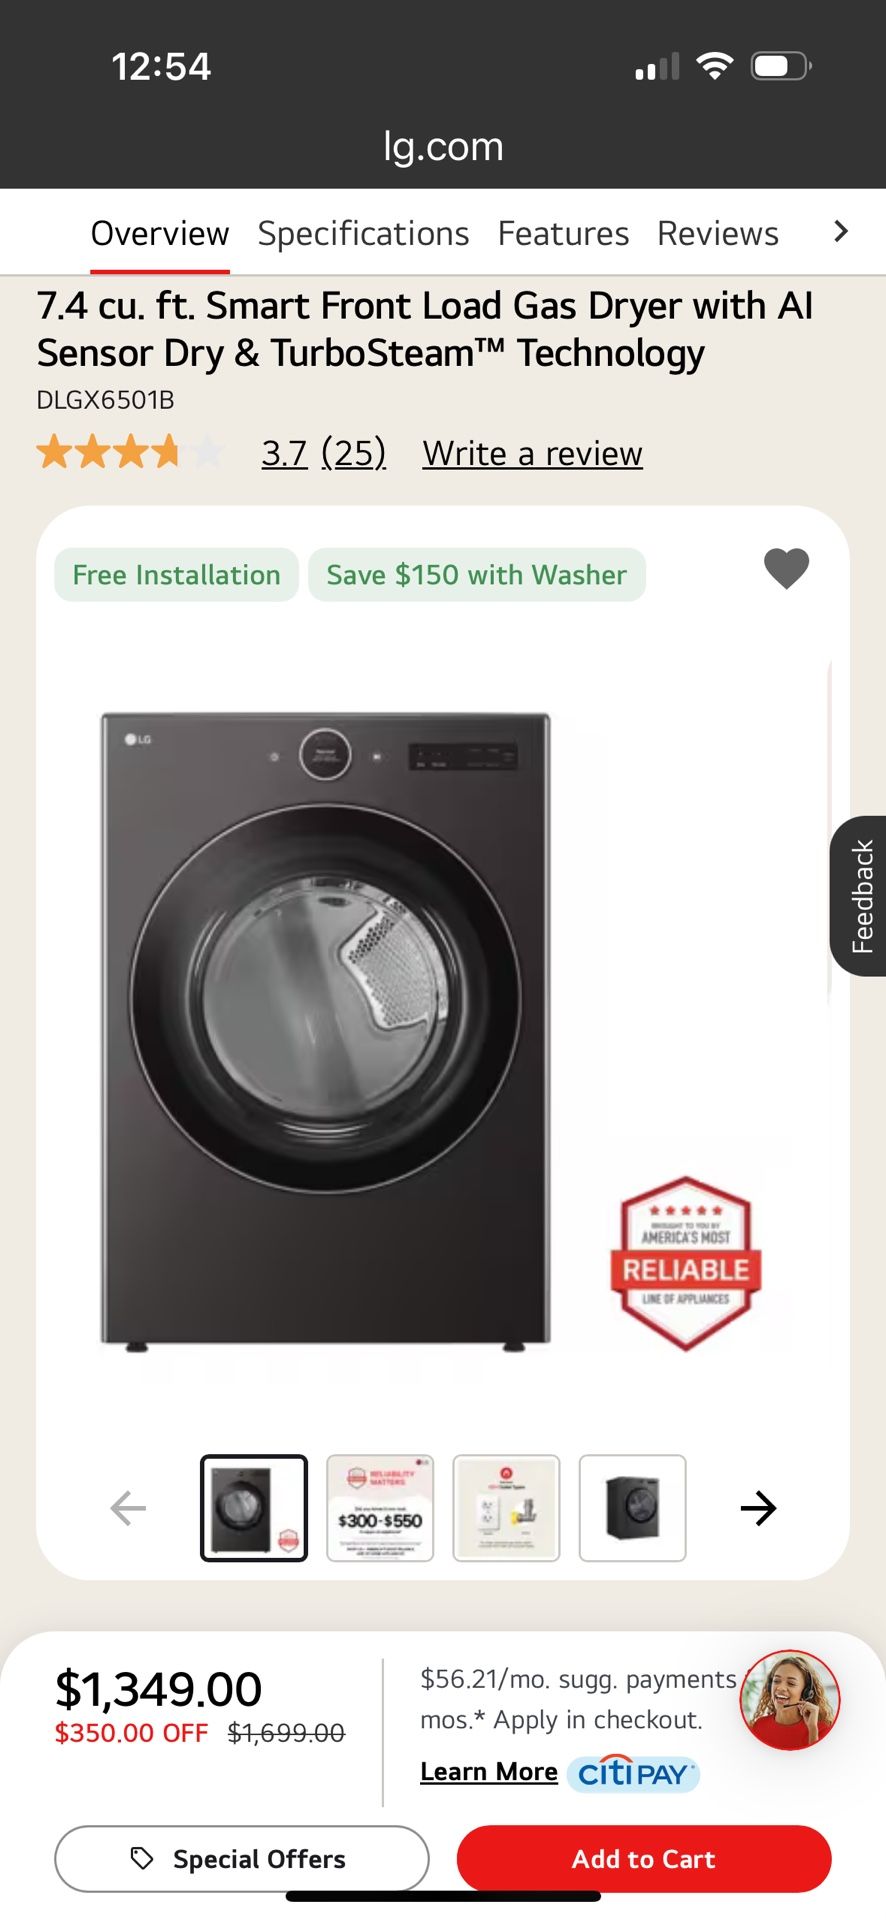Open the Feedback side tab
886x1920 pixels.
point(858,896)
